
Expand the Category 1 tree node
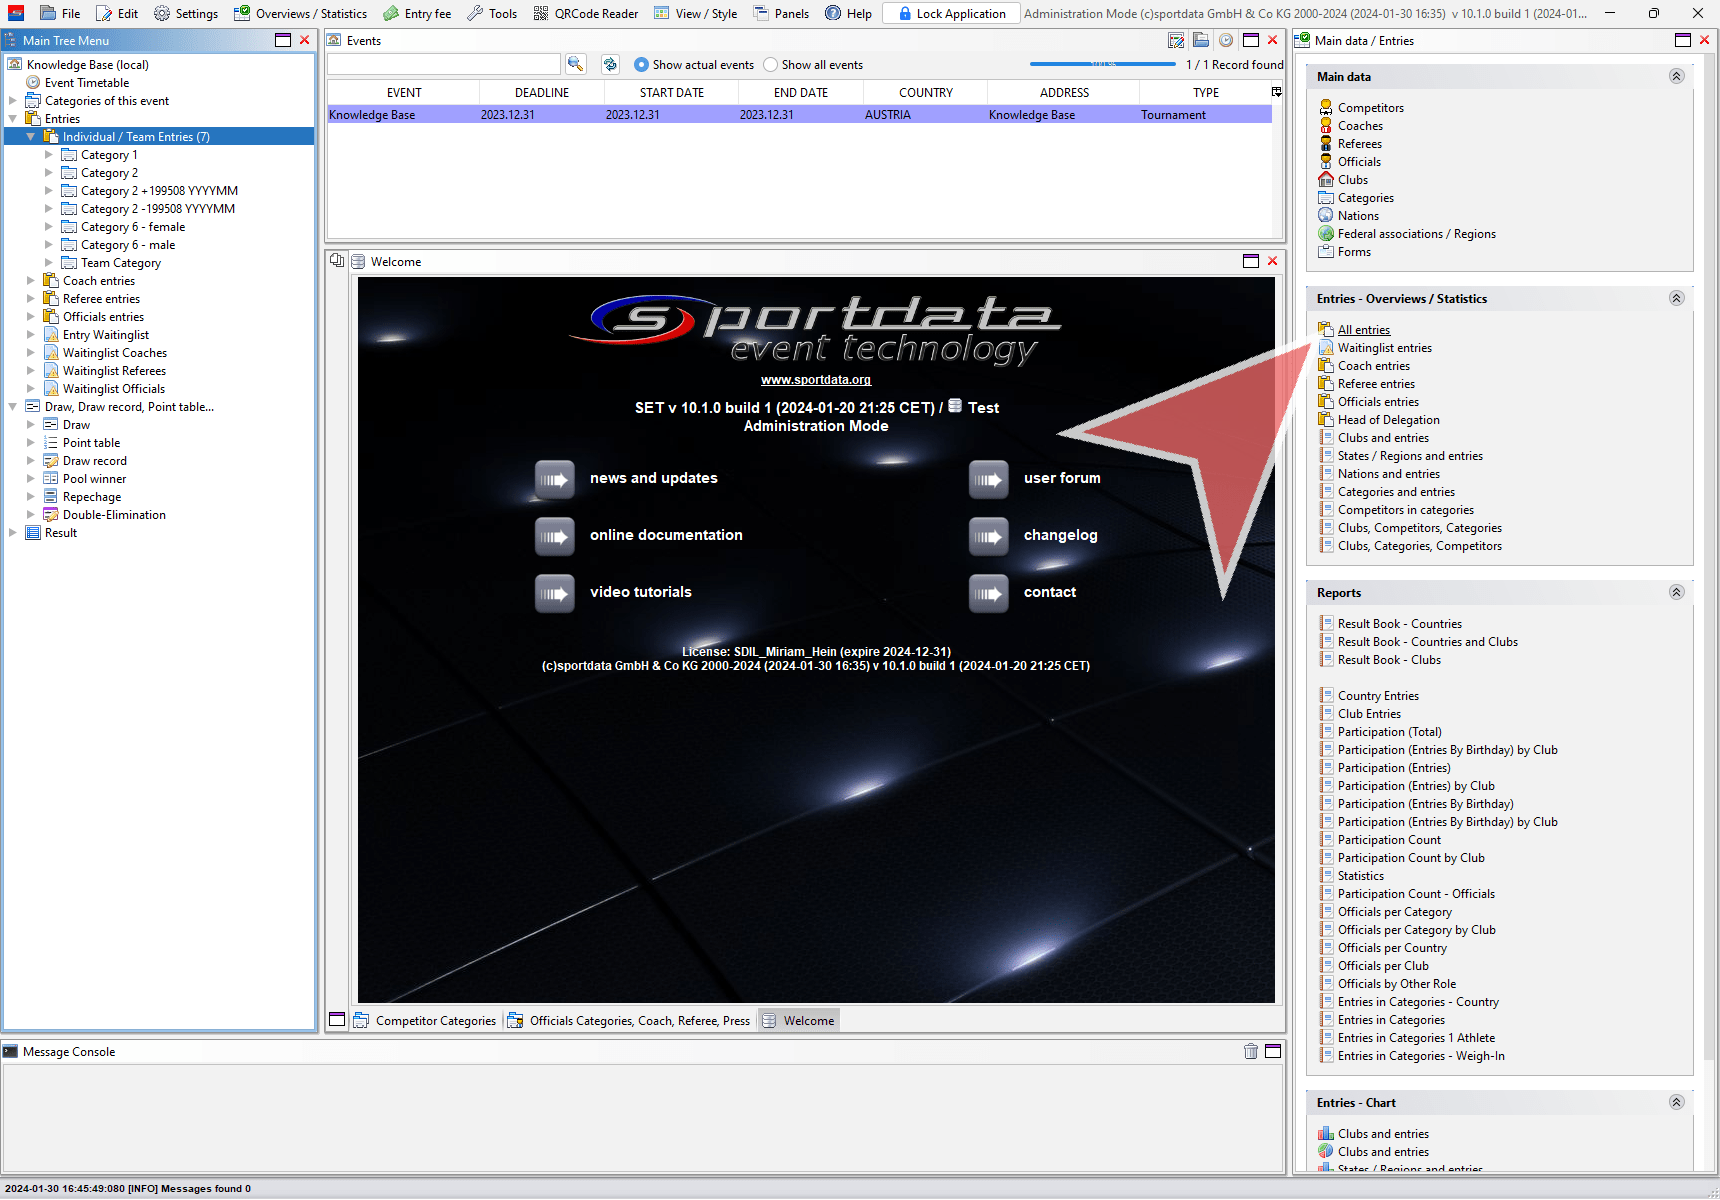click(x=48, y=155)
